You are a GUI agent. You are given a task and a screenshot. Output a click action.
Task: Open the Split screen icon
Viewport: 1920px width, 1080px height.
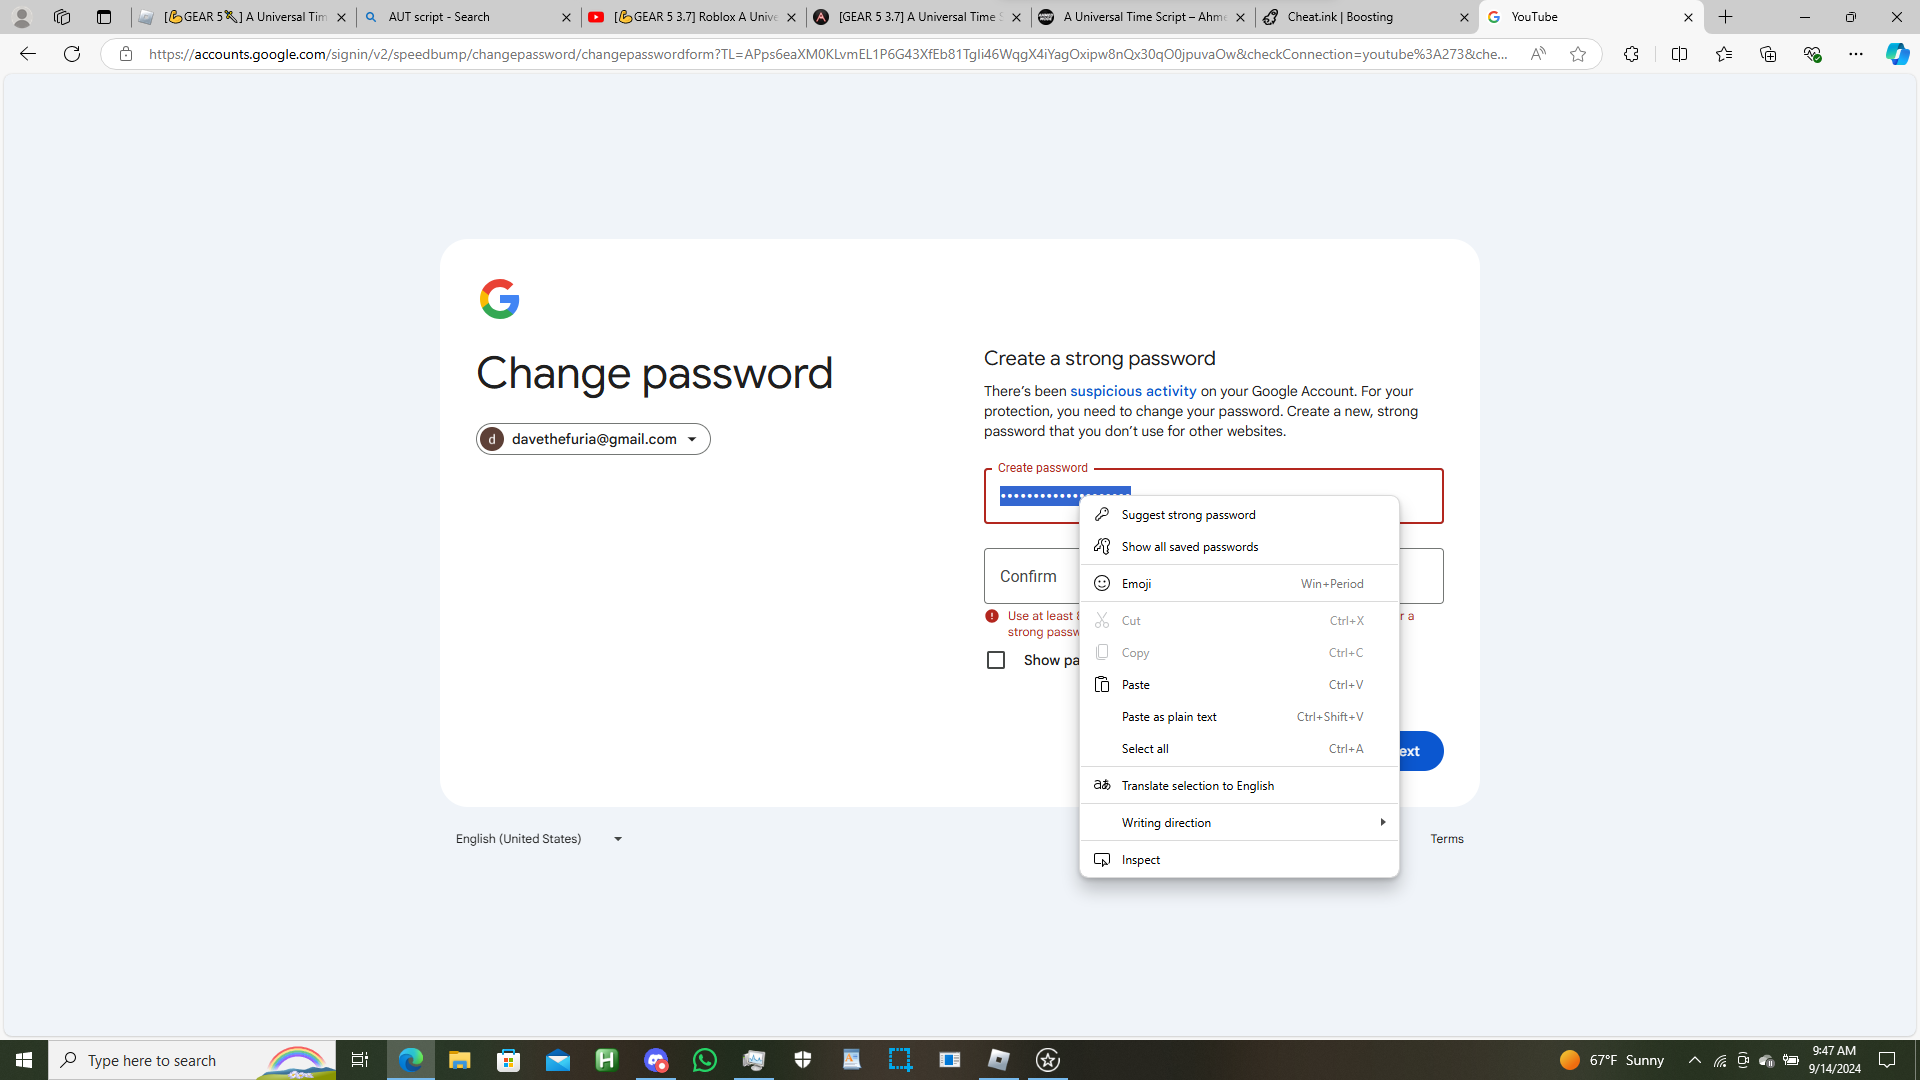[x=1679, y=54]
